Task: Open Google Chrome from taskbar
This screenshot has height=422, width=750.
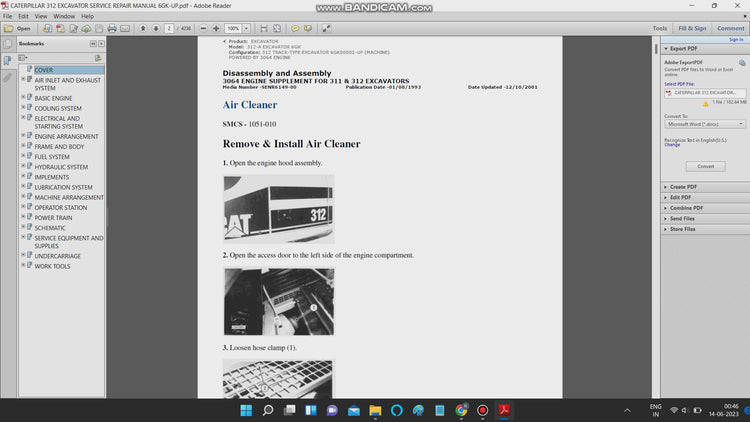Action: (461, 410)
